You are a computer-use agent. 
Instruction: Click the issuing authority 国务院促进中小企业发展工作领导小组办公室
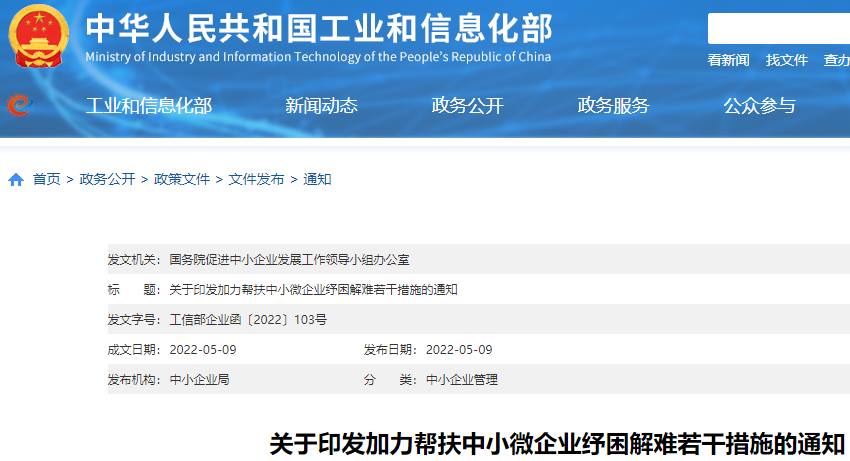coord(289,260)
